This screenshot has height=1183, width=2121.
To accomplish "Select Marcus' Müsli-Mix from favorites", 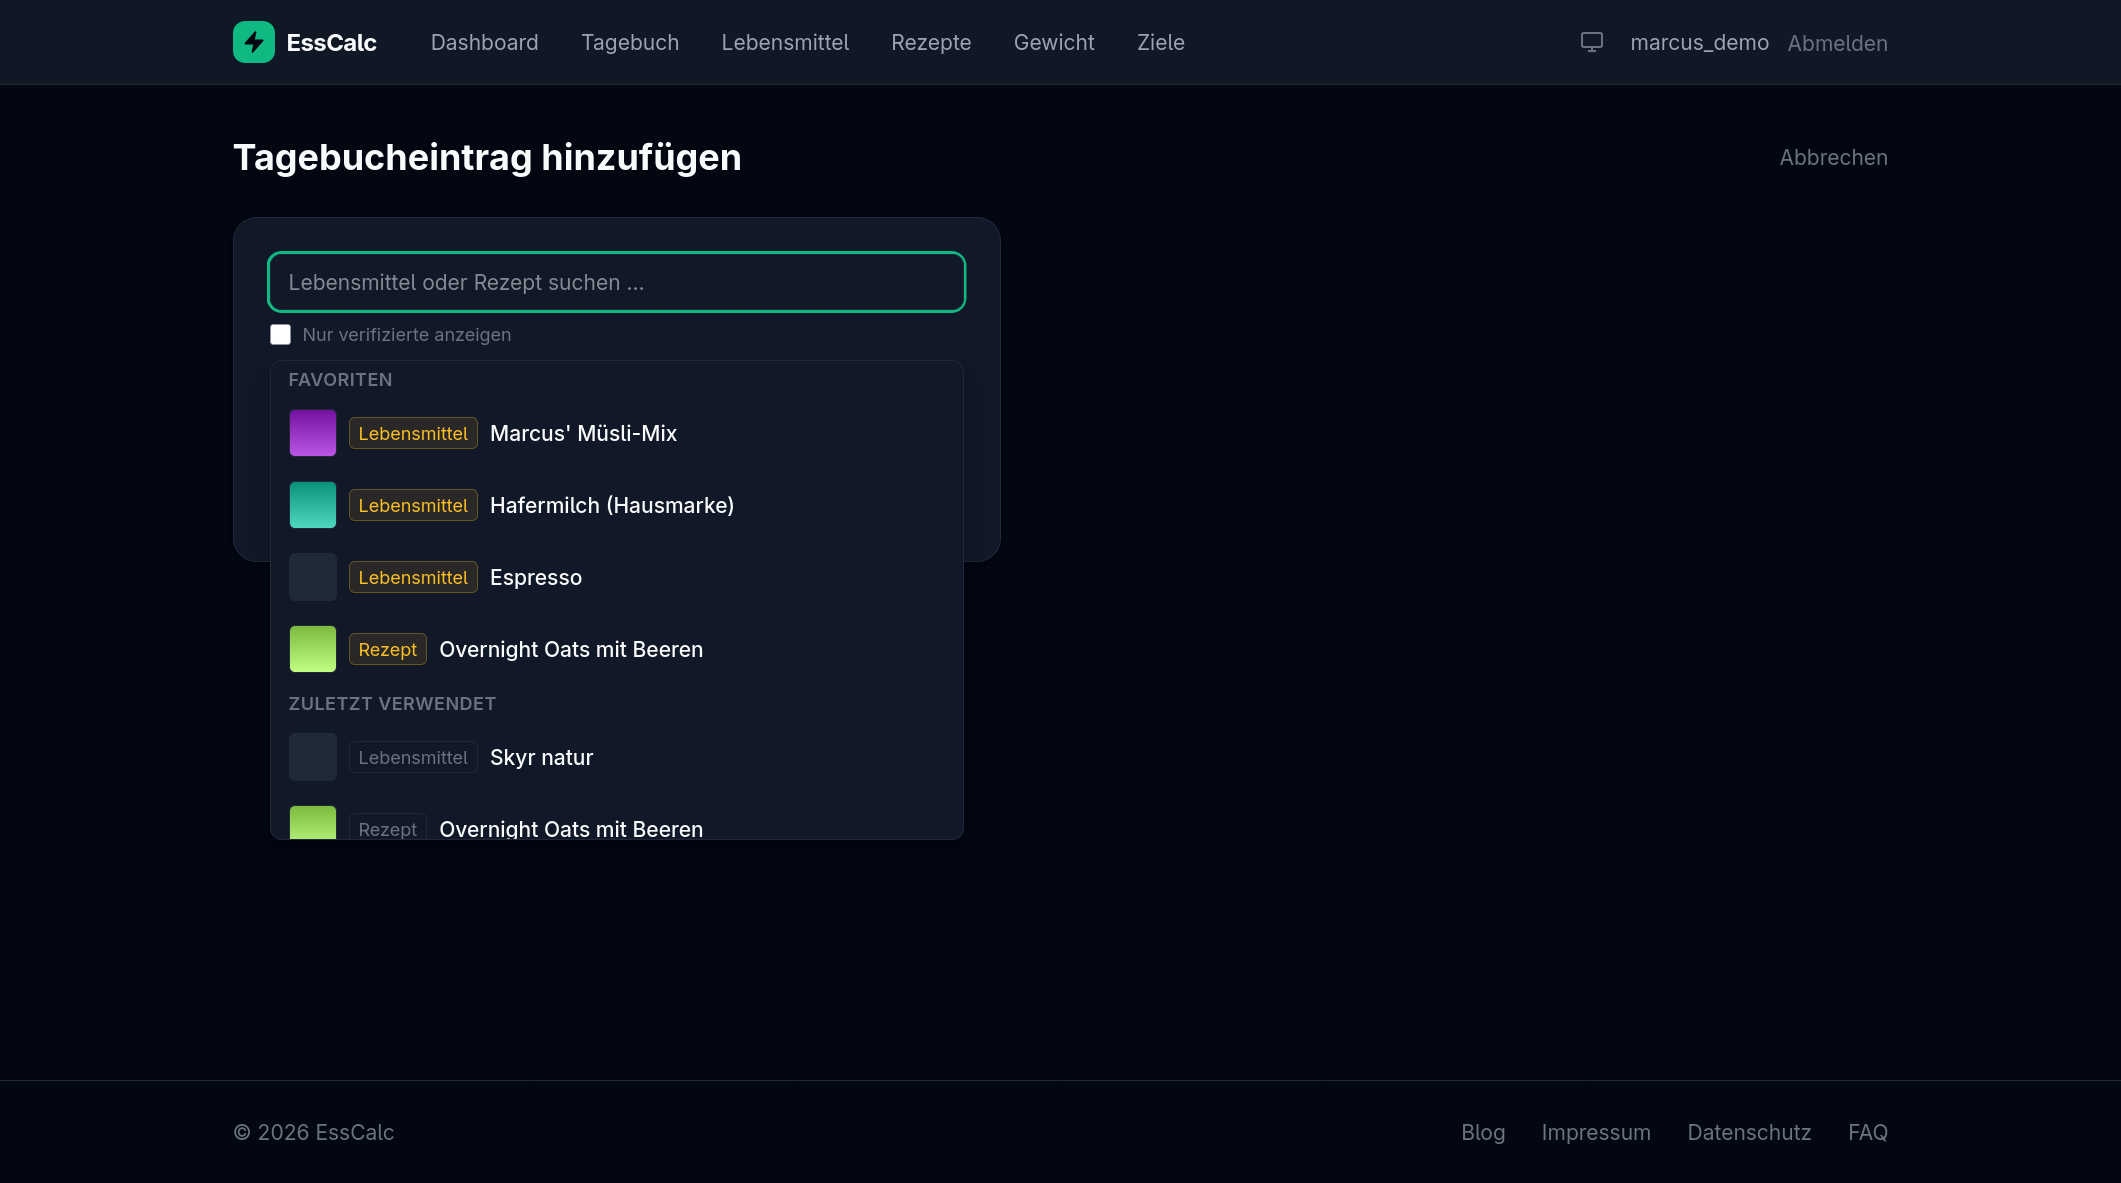I will (617, 433).
